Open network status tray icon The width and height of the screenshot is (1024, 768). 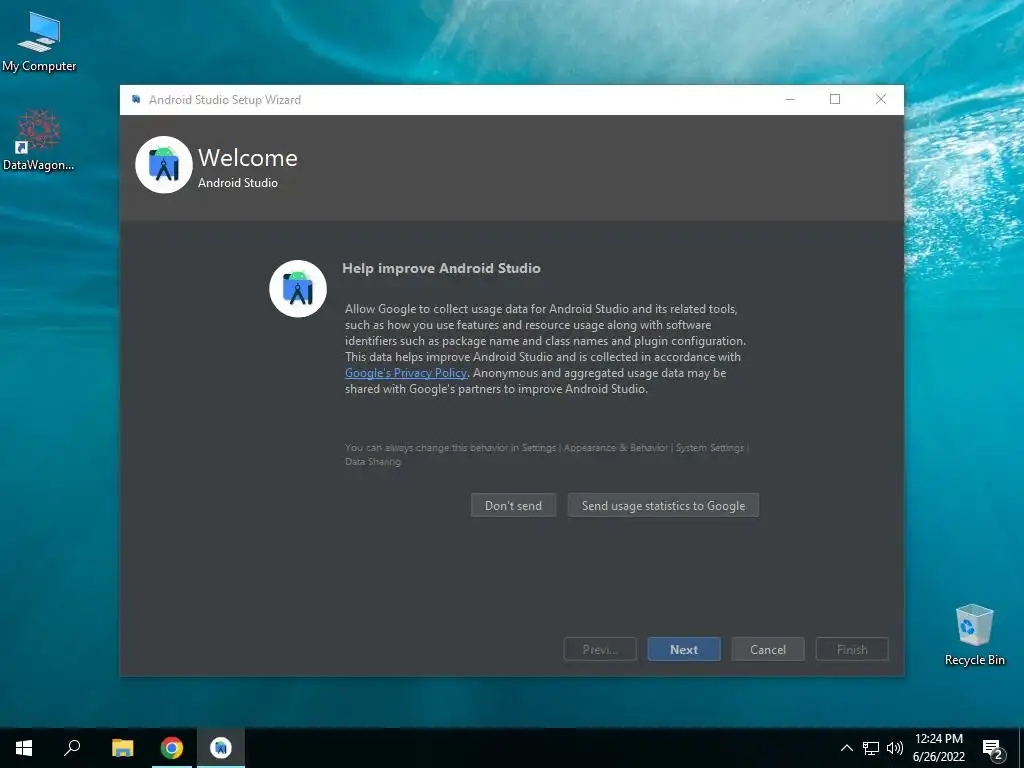871,748
